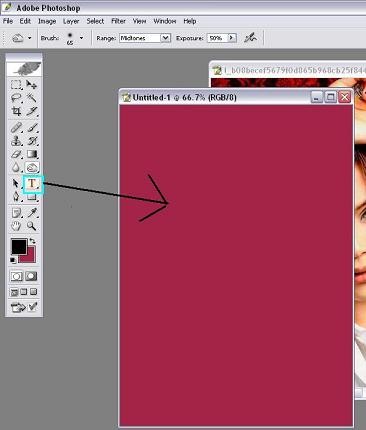The width and height of the screenshot is (366, 430).
Task: Select the Type tool
Action: tap(32, 184)
